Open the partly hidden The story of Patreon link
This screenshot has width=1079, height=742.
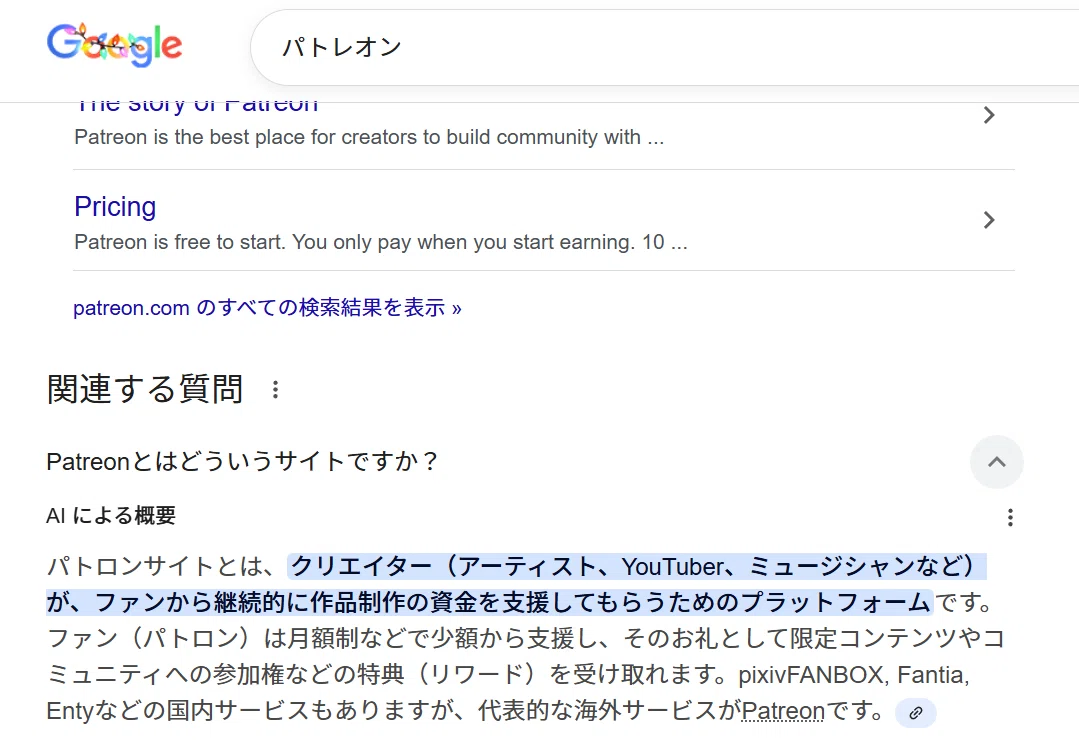pyautogui.click(x=197, y=106)
